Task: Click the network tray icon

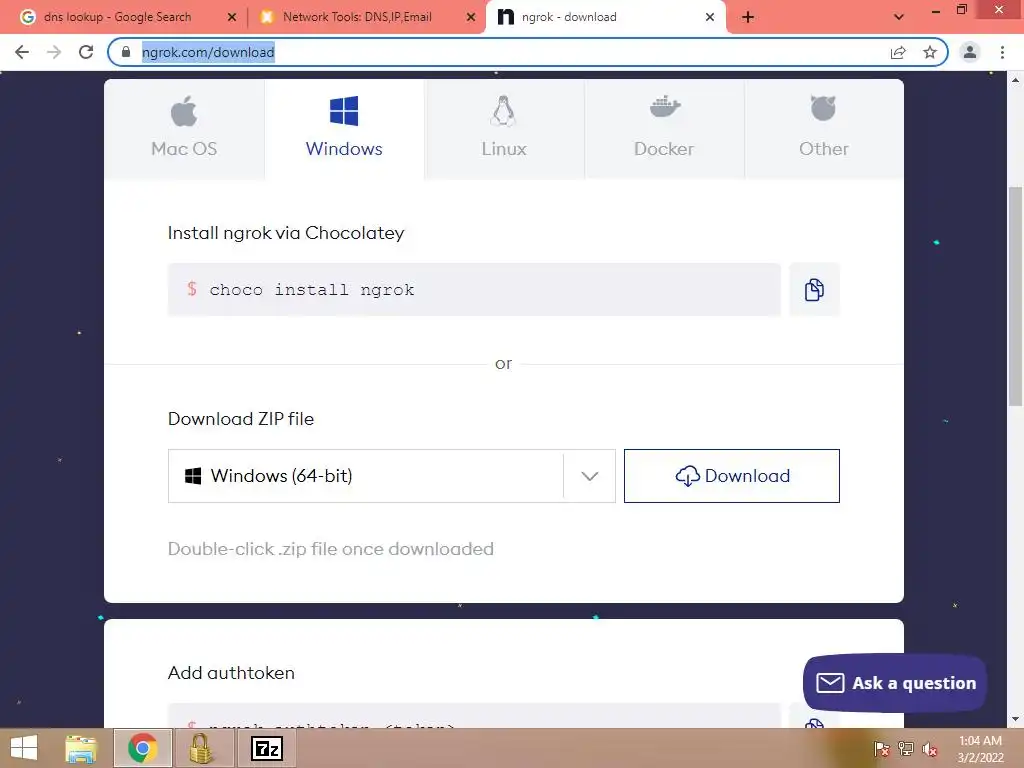Action: [x=906, y=749]
